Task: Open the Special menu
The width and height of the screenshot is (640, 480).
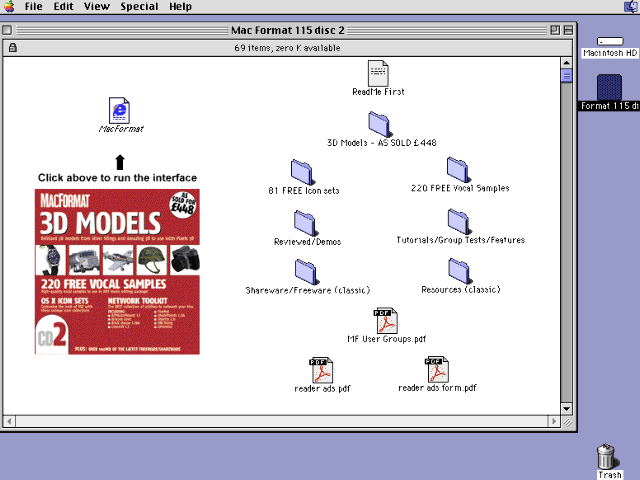Action: click(x=139, y=7)
